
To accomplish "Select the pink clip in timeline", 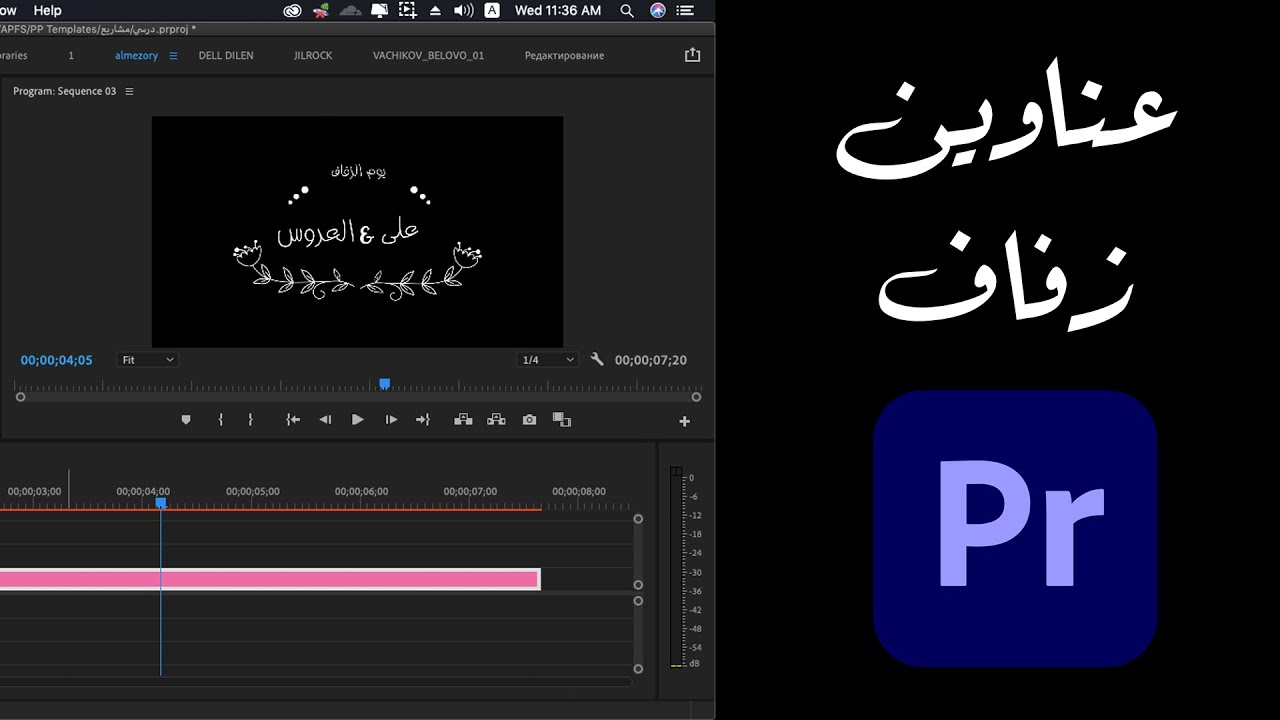I will pos(269,579).
